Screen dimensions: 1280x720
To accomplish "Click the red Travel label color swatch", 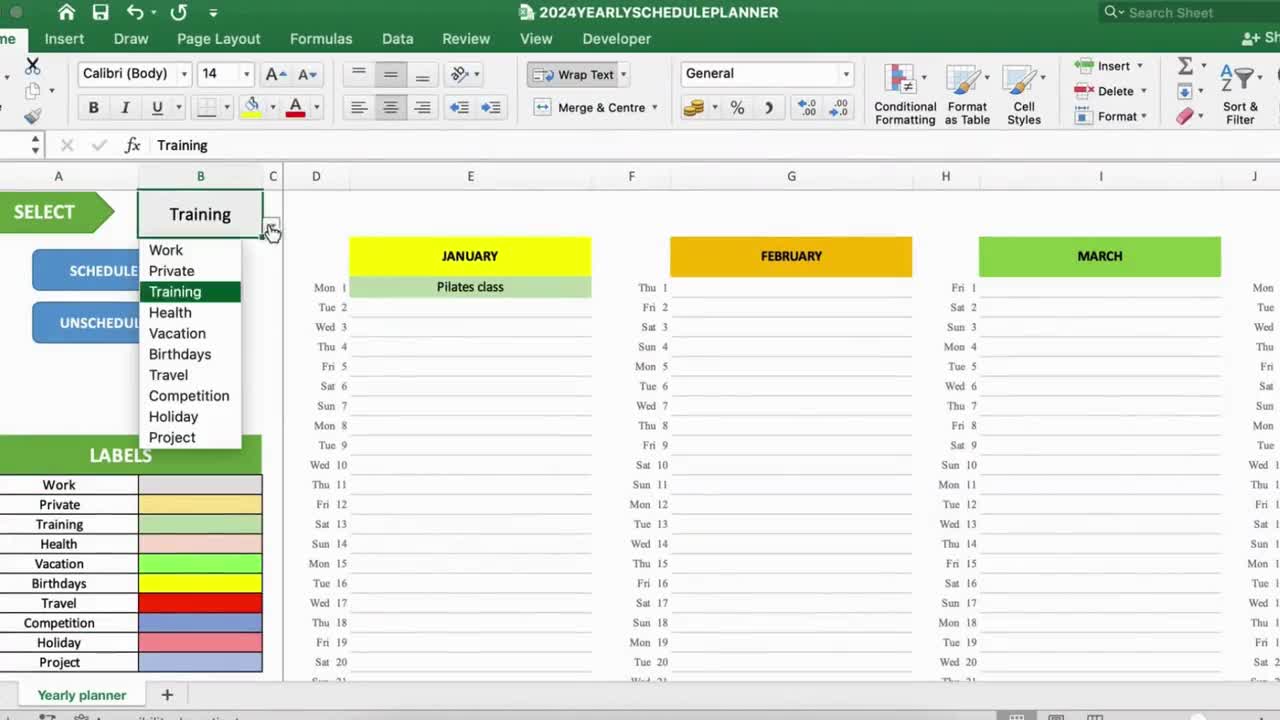I will [199, 603].
